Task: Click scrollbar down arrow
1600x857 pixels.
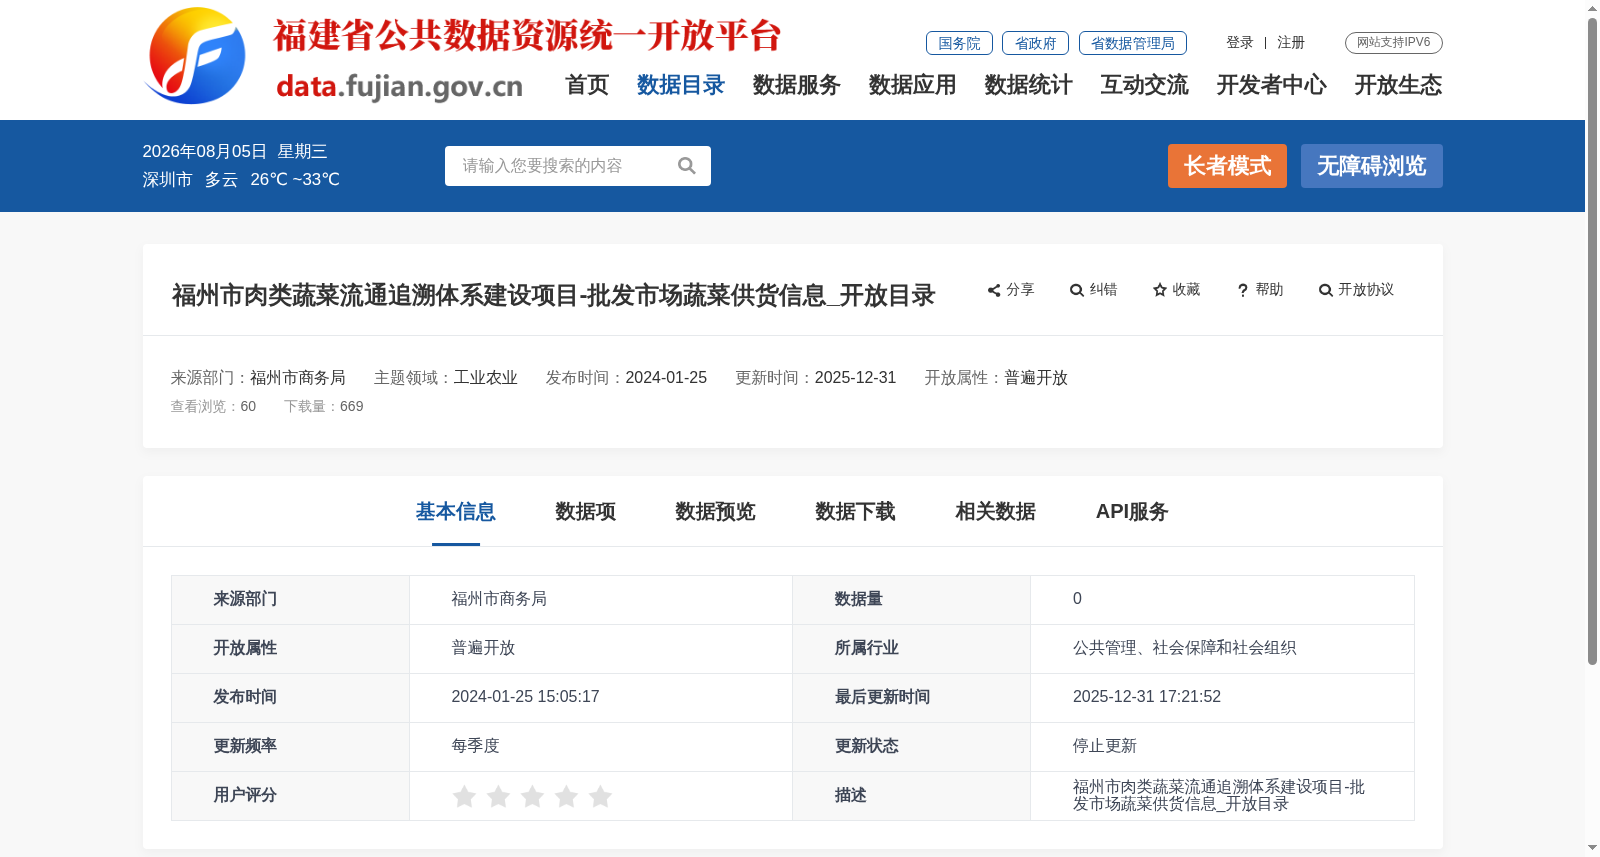Action: 1592,848
